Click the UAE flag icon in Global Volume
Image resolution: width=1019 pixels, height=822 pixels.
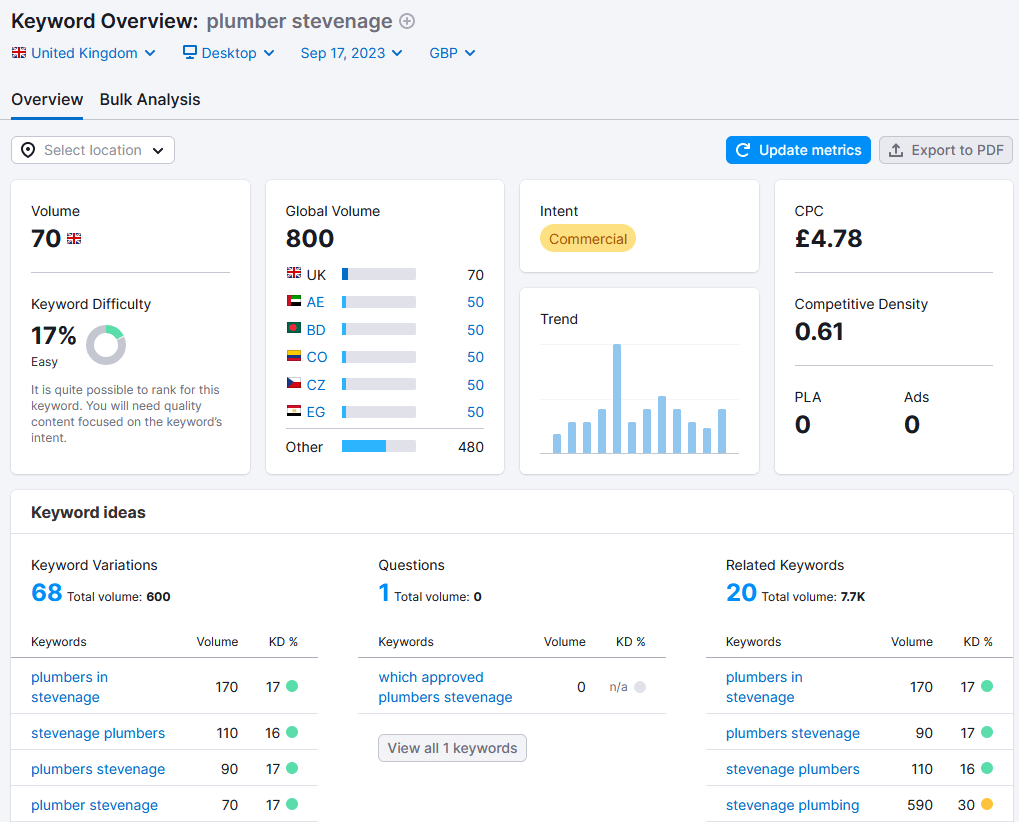click(x=294, y=302)
